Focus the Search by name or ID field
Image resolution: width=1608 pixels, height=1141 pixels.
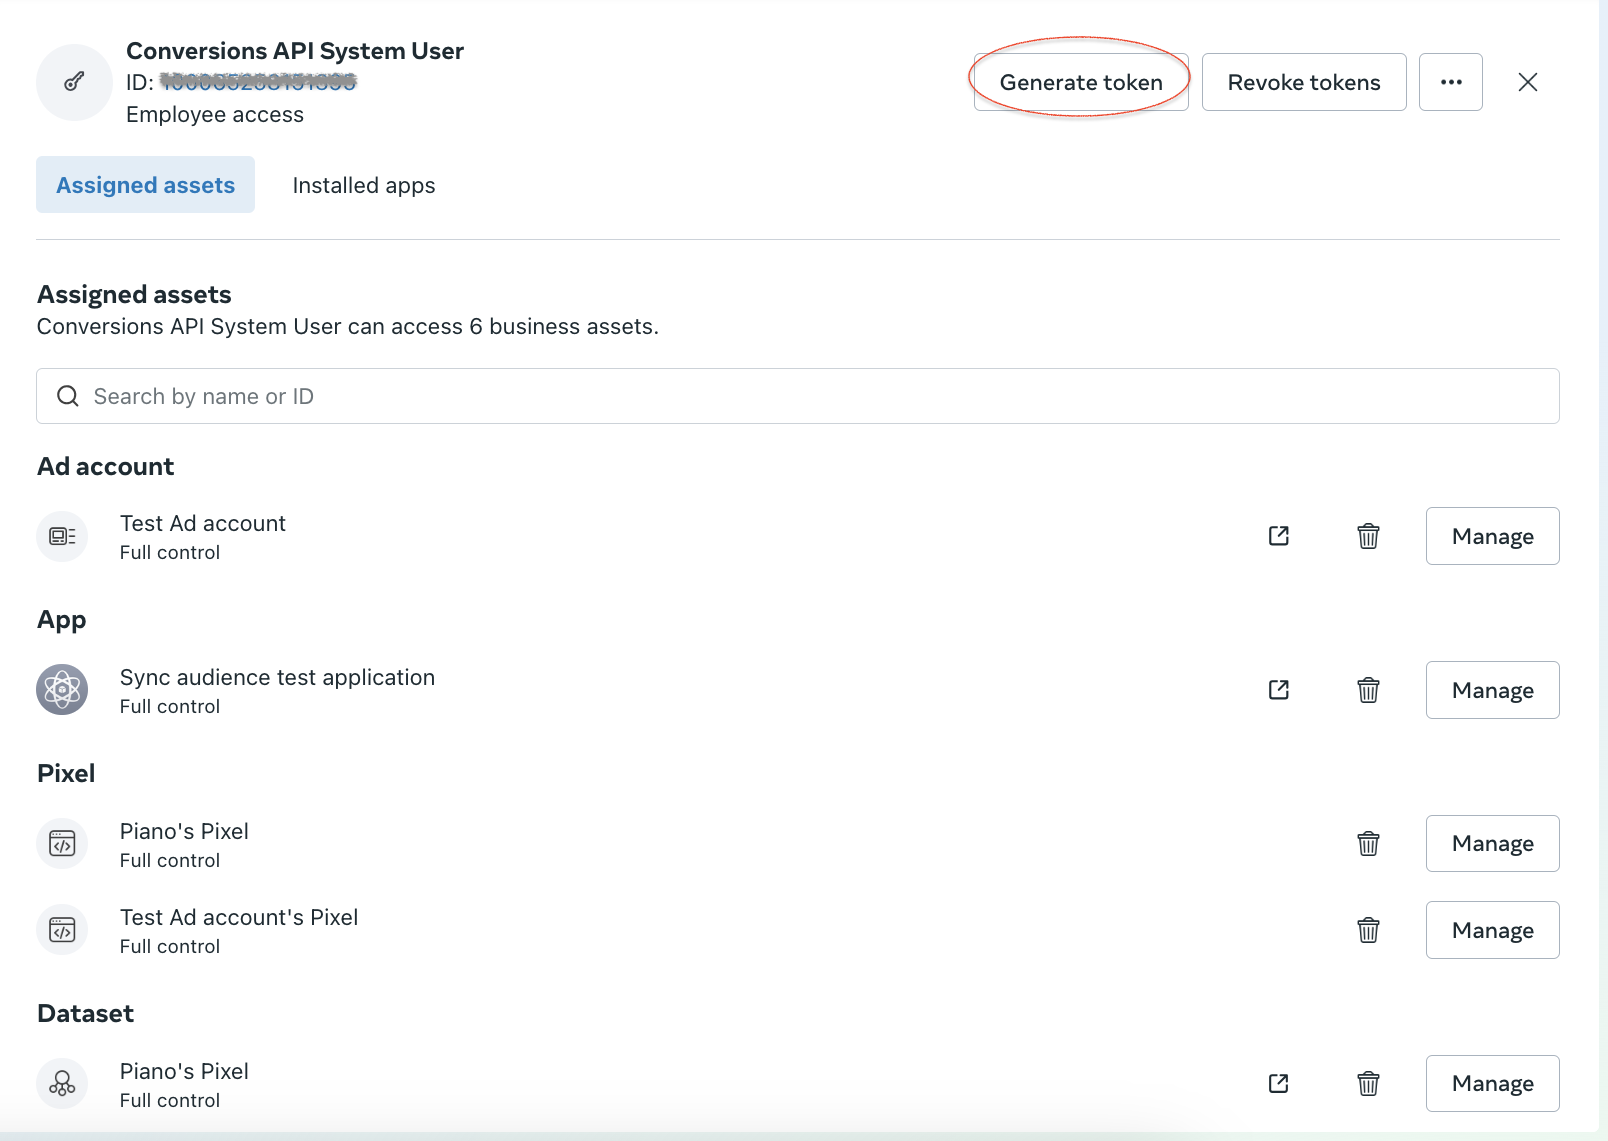coord(798,396)
